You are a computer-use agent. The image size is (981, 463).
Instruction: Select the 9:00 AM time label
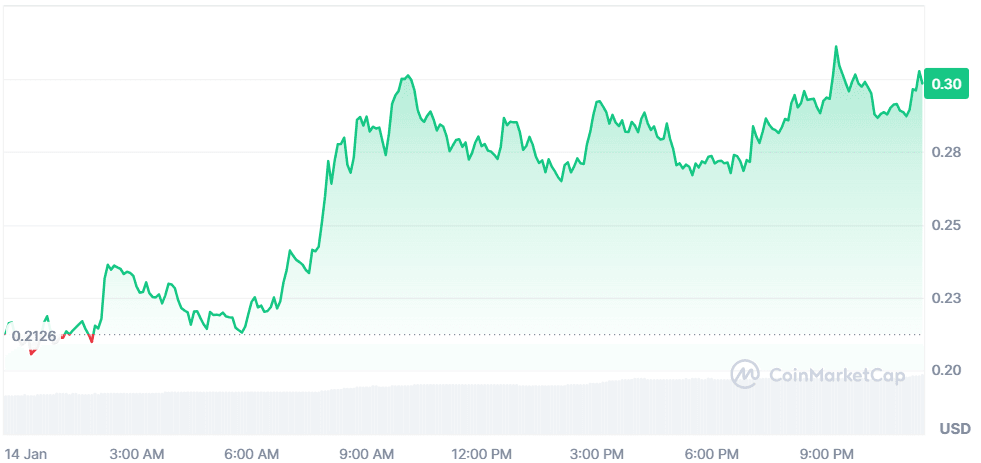pos(367,453)
